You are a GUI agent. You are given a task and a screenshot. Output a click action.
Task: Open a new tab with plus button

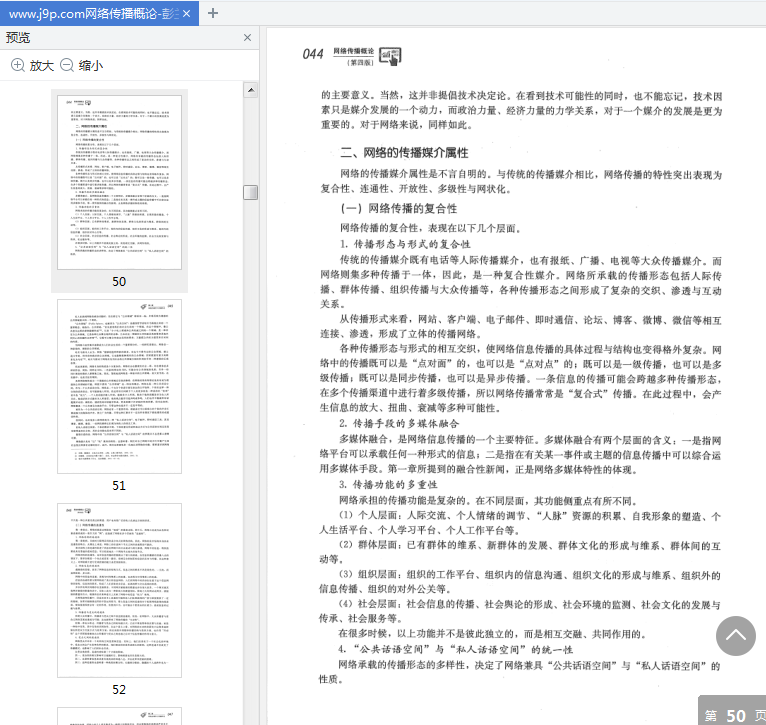click(213, 13)
